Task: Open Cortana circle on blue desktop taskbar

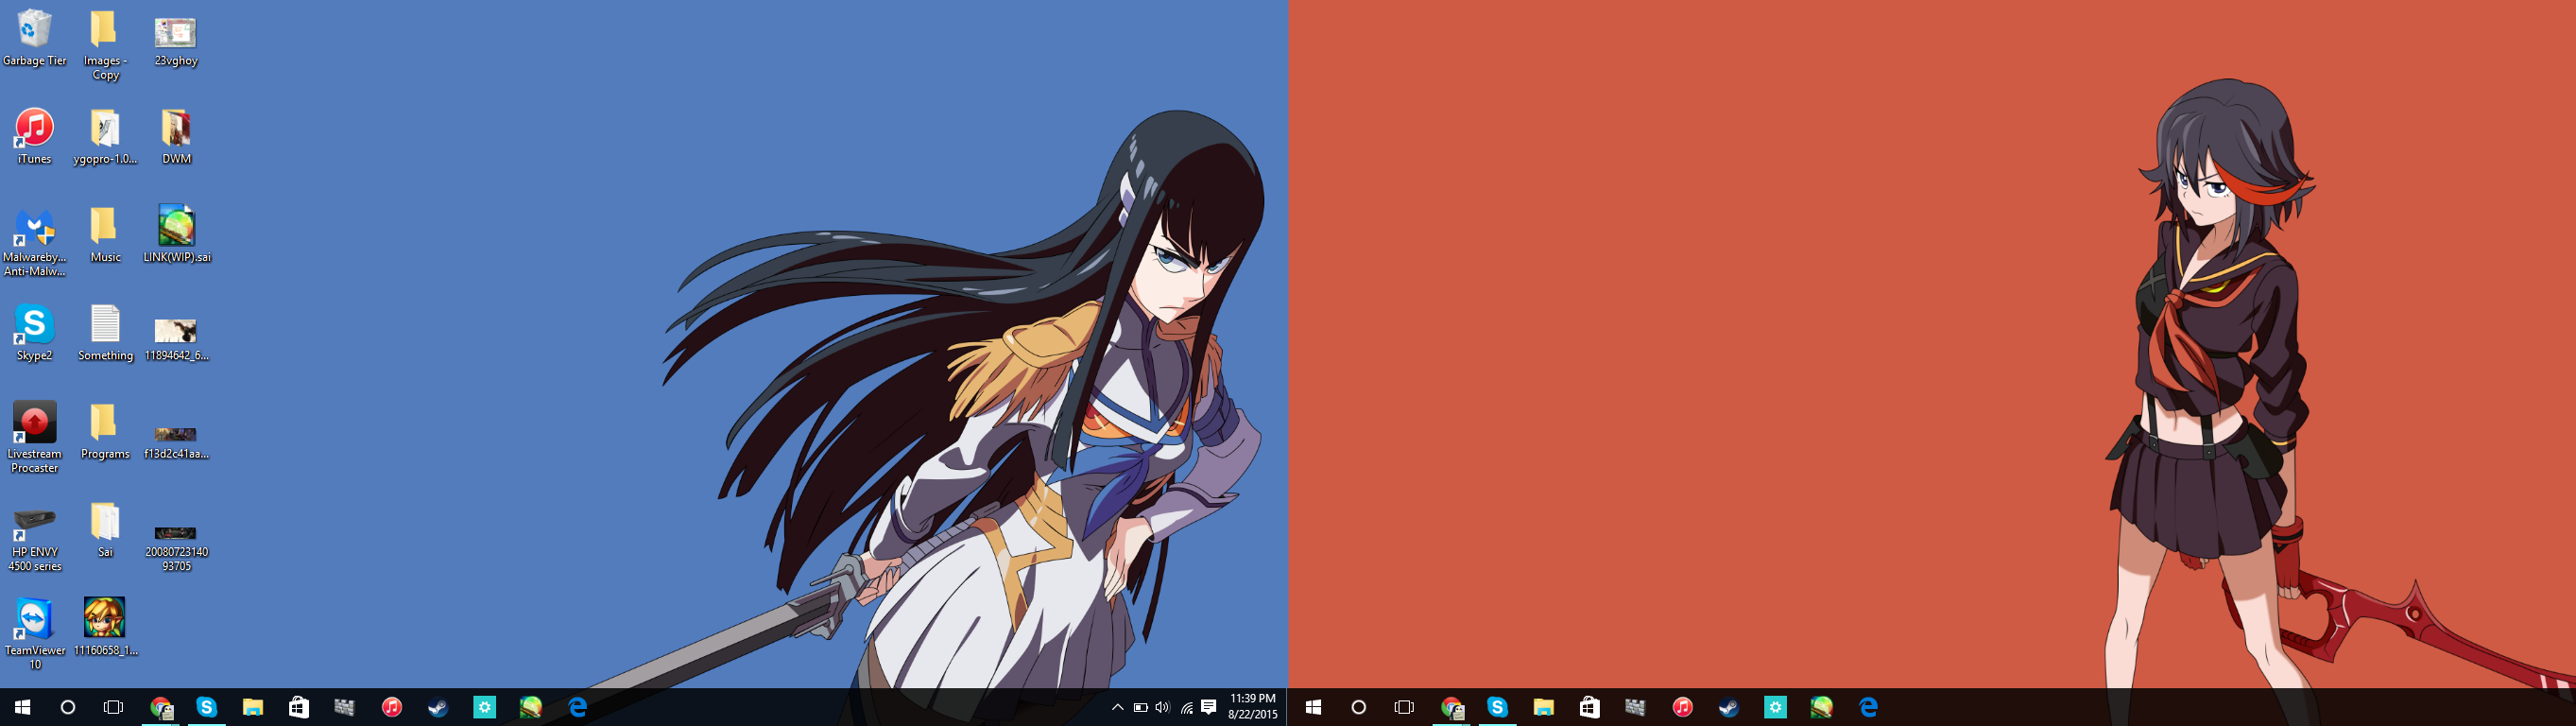Action: (68, 707)
